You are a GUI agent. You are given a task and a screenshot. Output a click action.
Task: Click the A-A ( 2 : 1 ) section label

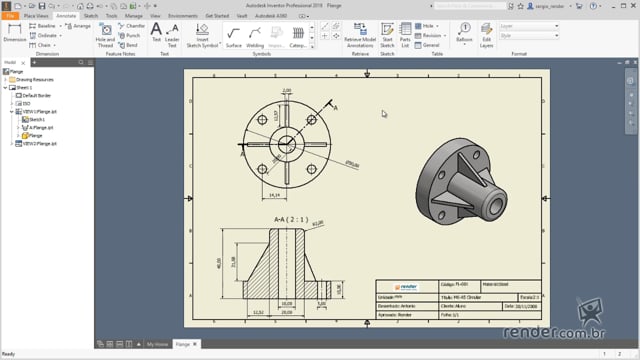291,220
